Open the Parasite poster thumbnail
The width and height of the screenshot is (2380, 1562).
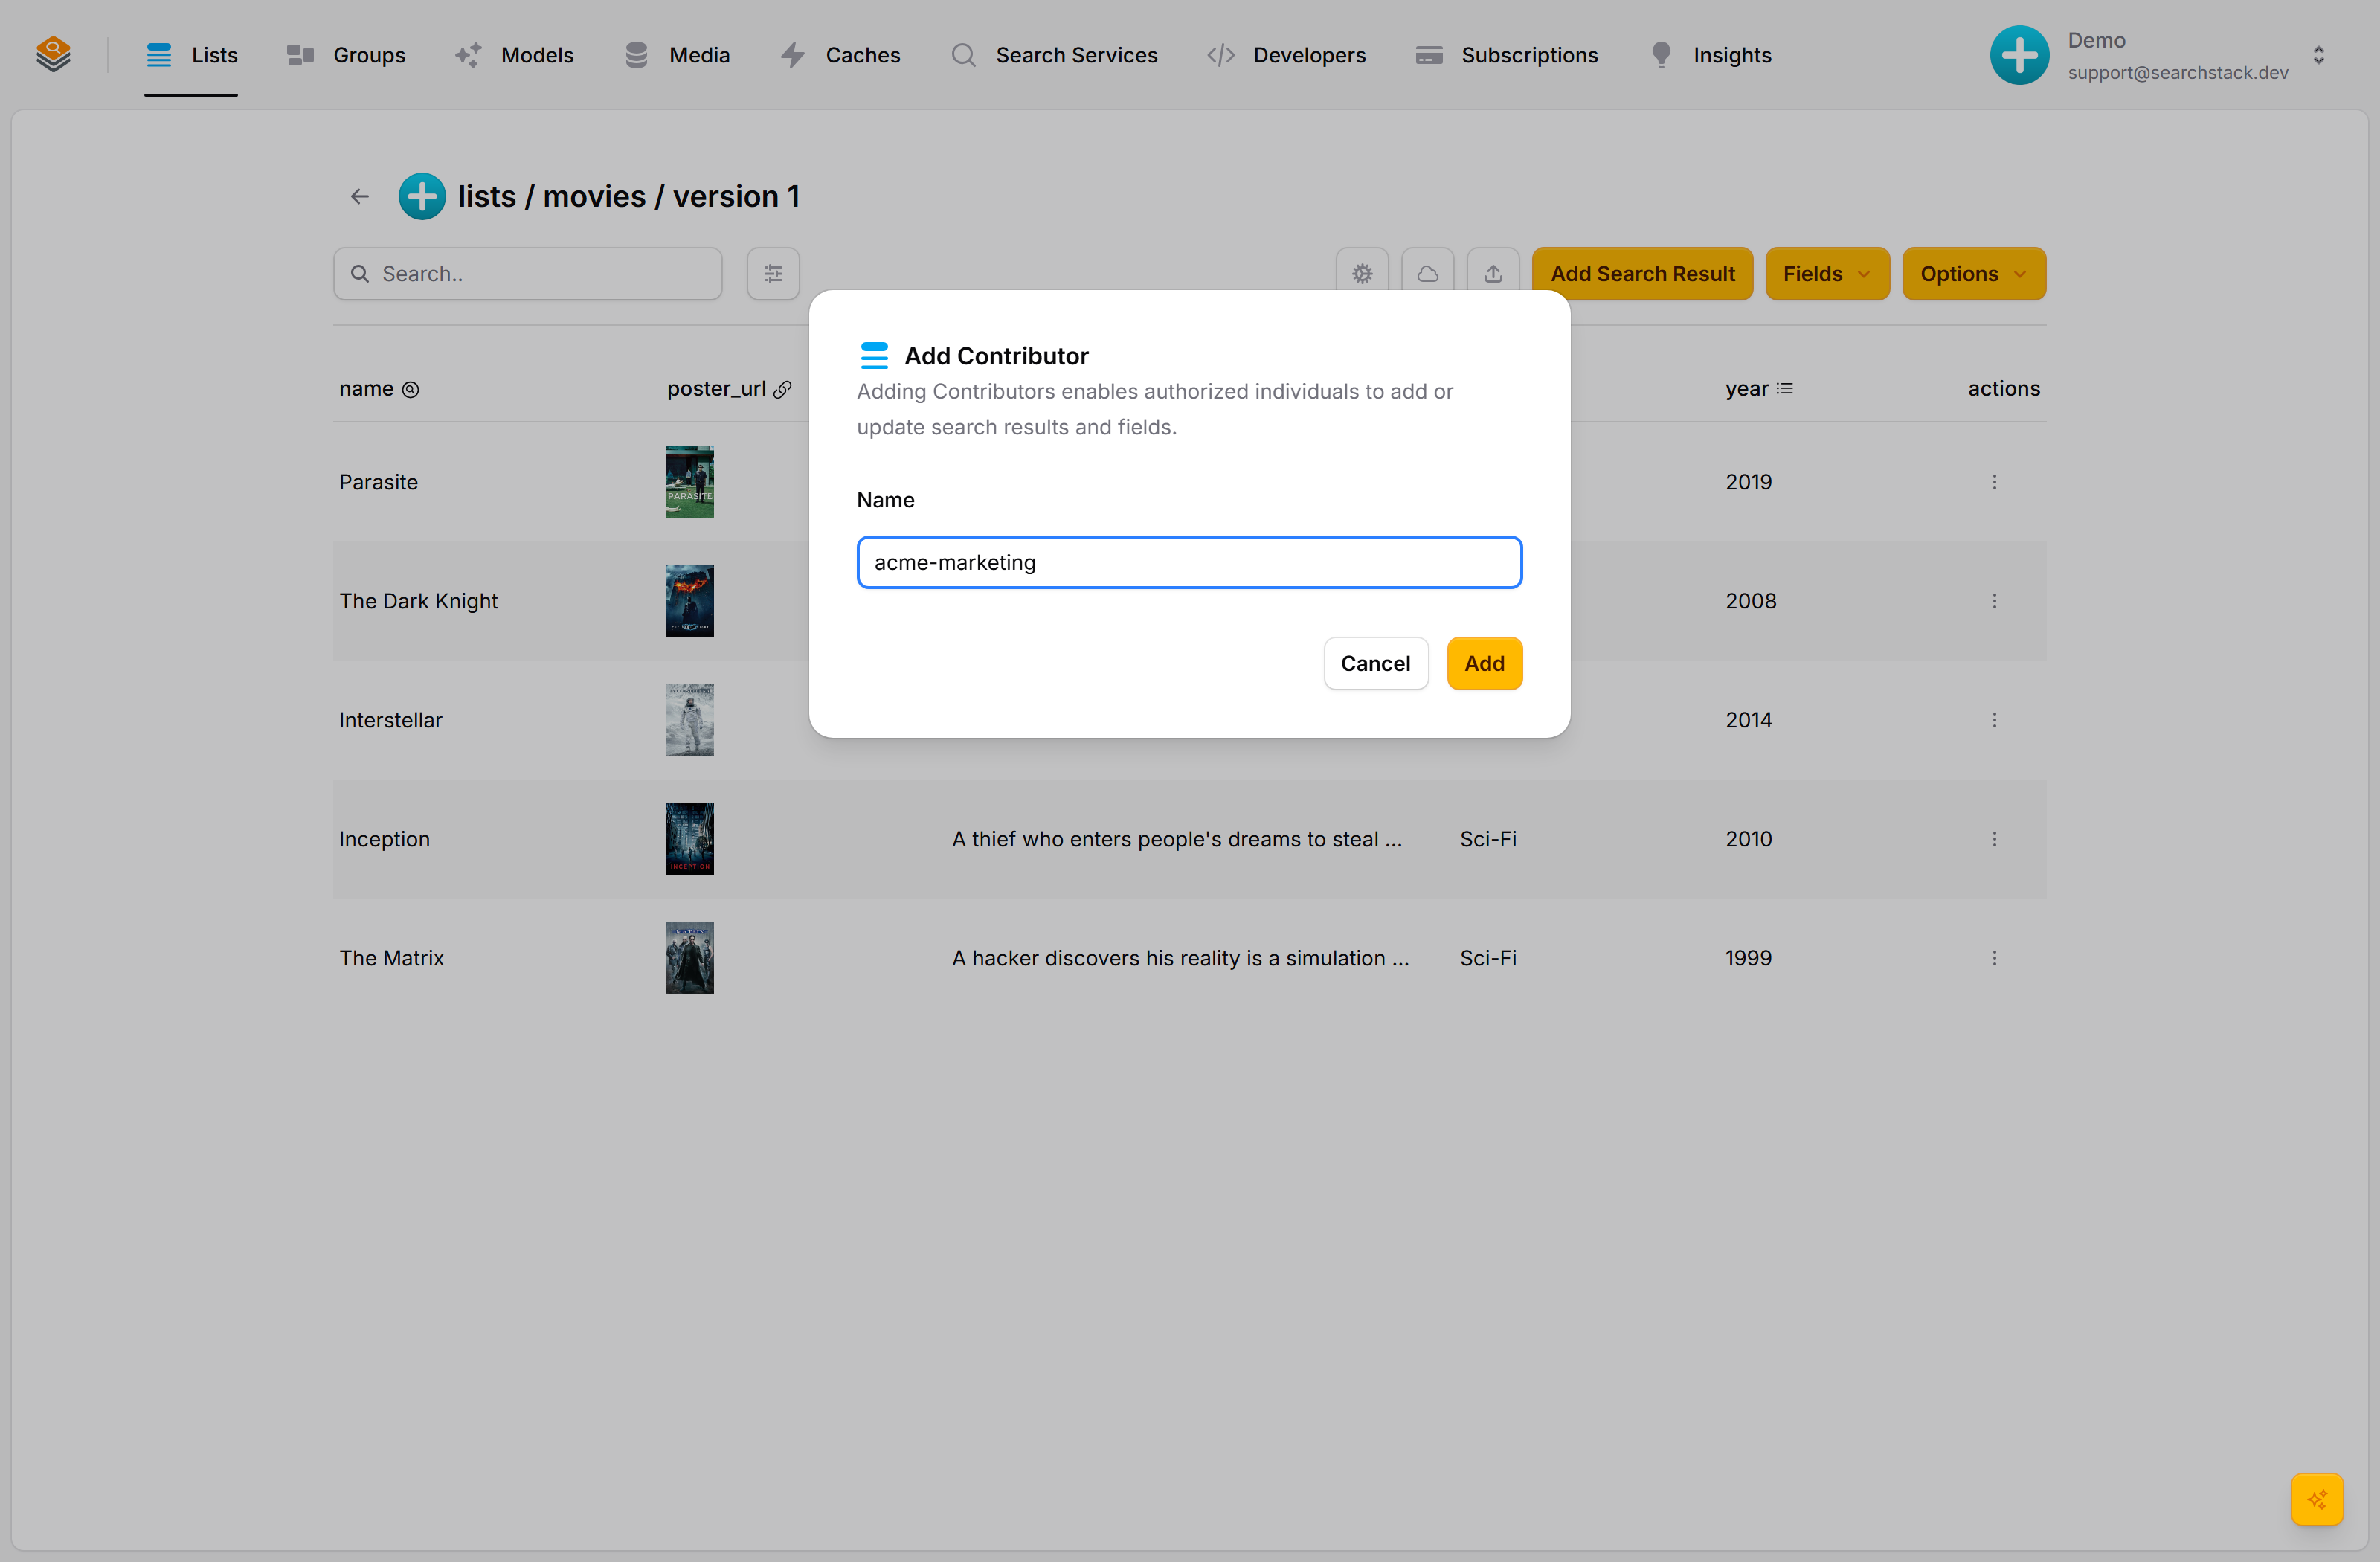pos(690,482)
